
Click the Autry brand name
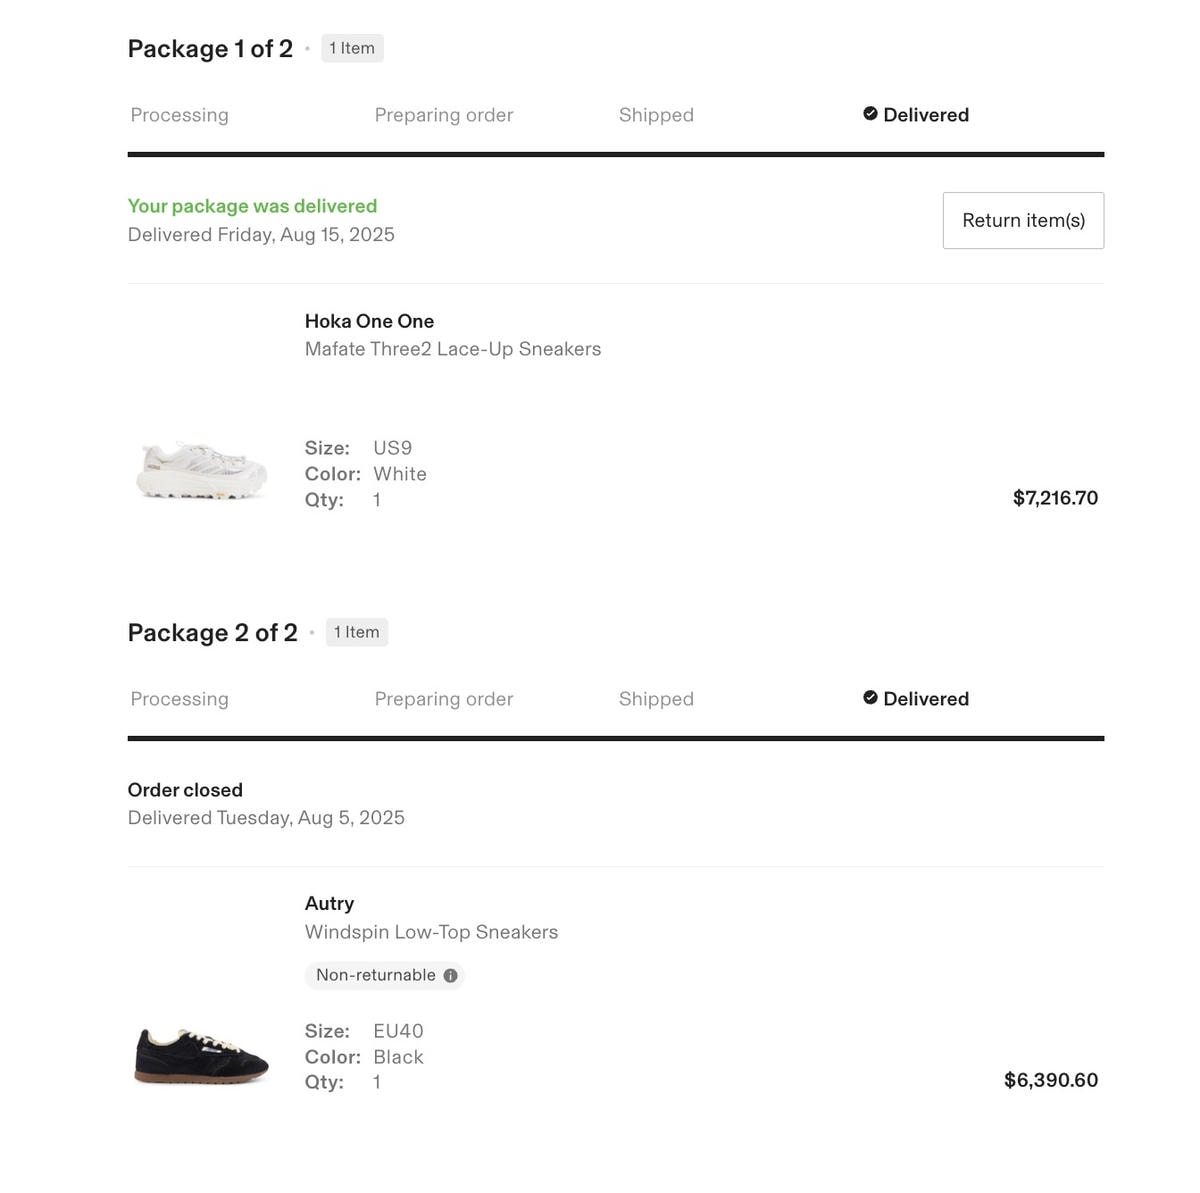329,903
